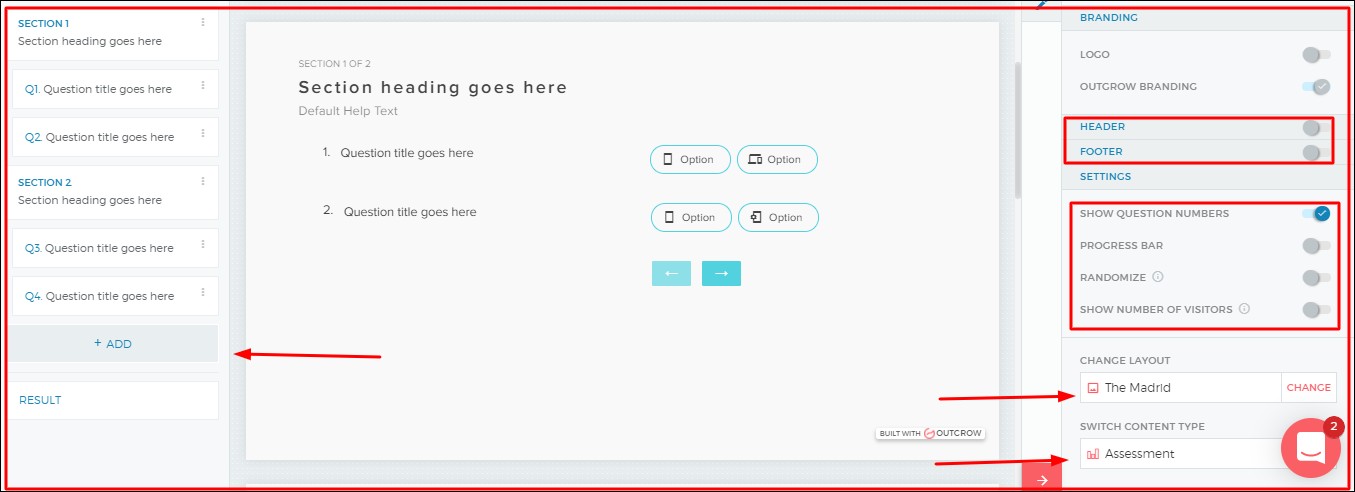Turn off Show Question Numbers
The width and height of the screenshot is (1355, 492).
pos(1316,214)
